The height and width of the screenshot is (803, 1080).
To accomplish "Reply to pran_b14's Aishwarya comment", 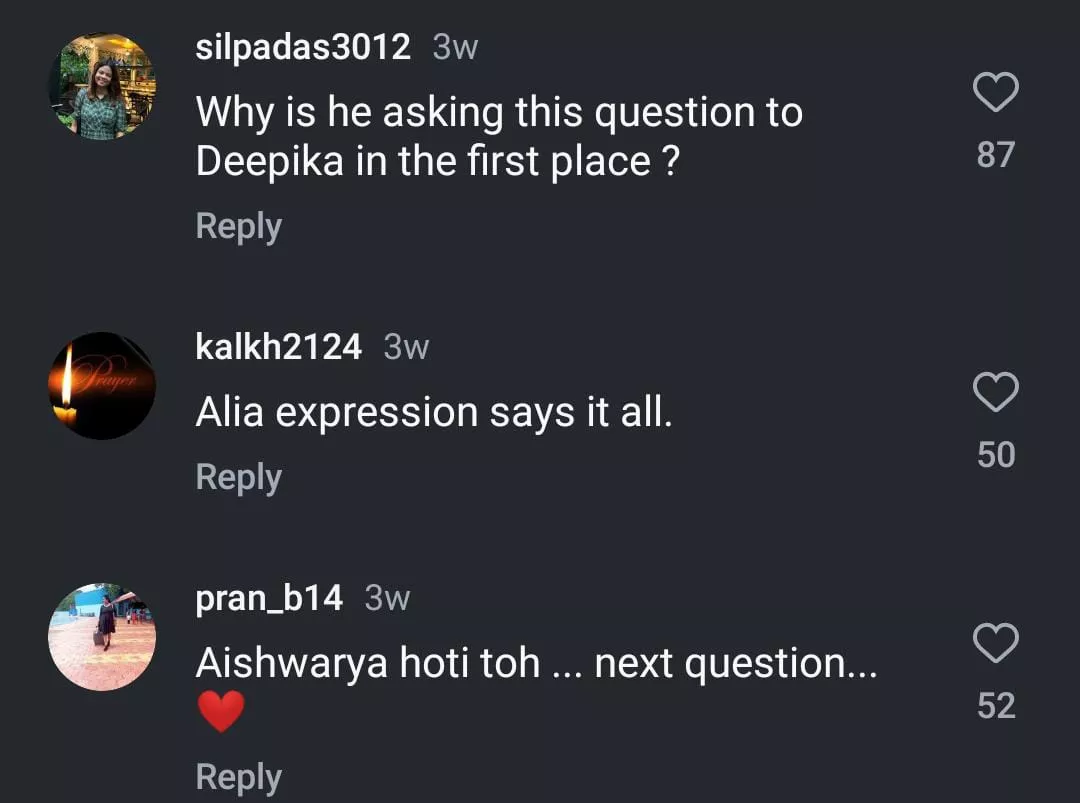I will (x=238, y=777).
